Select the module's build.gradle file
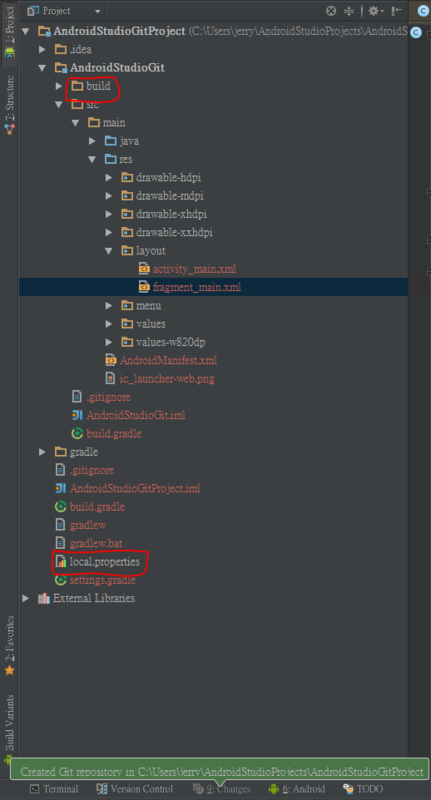 pos(114,434)
